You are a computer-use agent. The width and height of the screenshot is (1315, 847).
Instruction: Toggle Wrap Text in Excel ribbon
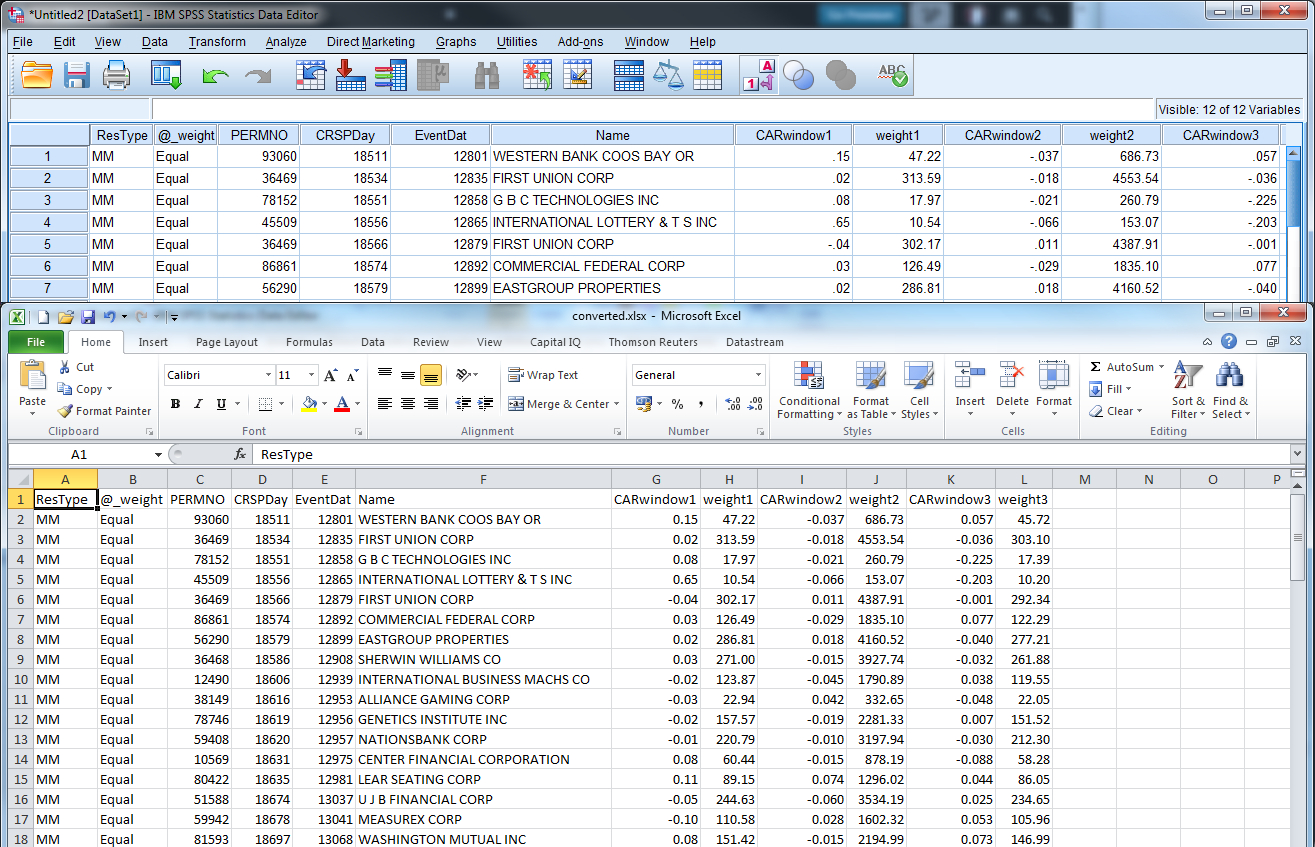[x=543, y=375]
